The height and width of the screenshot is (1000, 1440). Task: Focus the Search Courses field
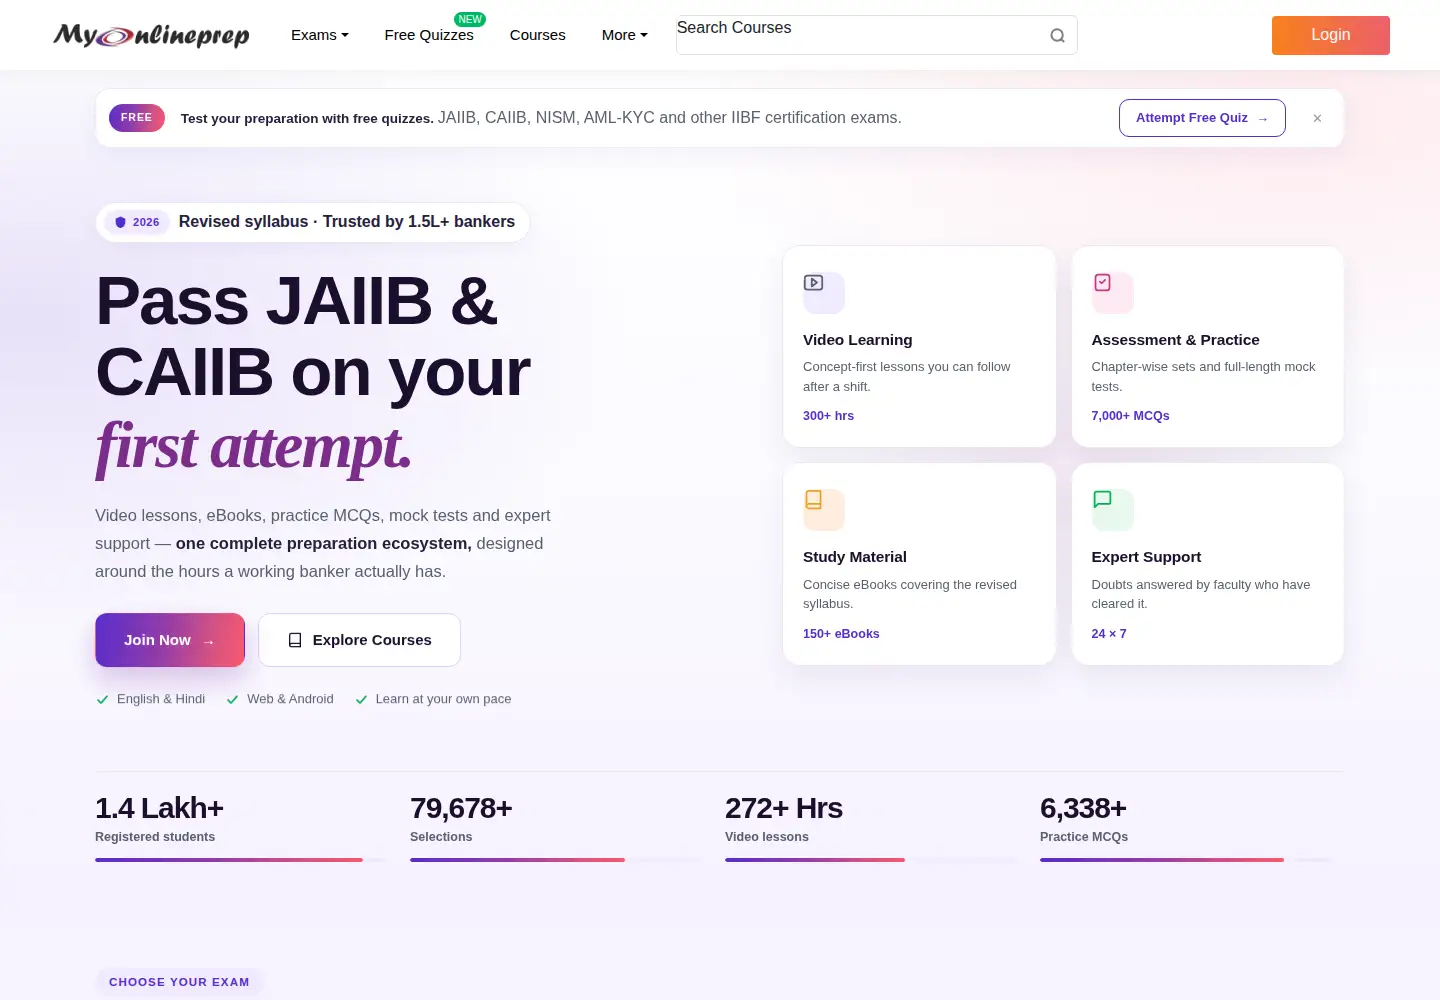[x=877, y=35]
